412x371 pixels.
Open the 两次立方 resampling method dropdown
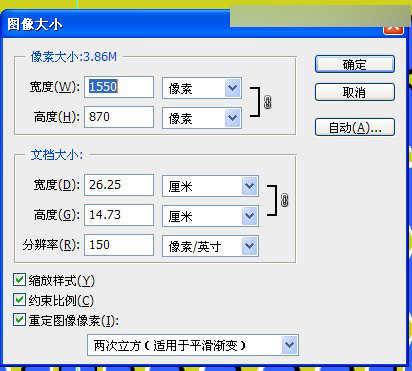[x=193, y=345]
